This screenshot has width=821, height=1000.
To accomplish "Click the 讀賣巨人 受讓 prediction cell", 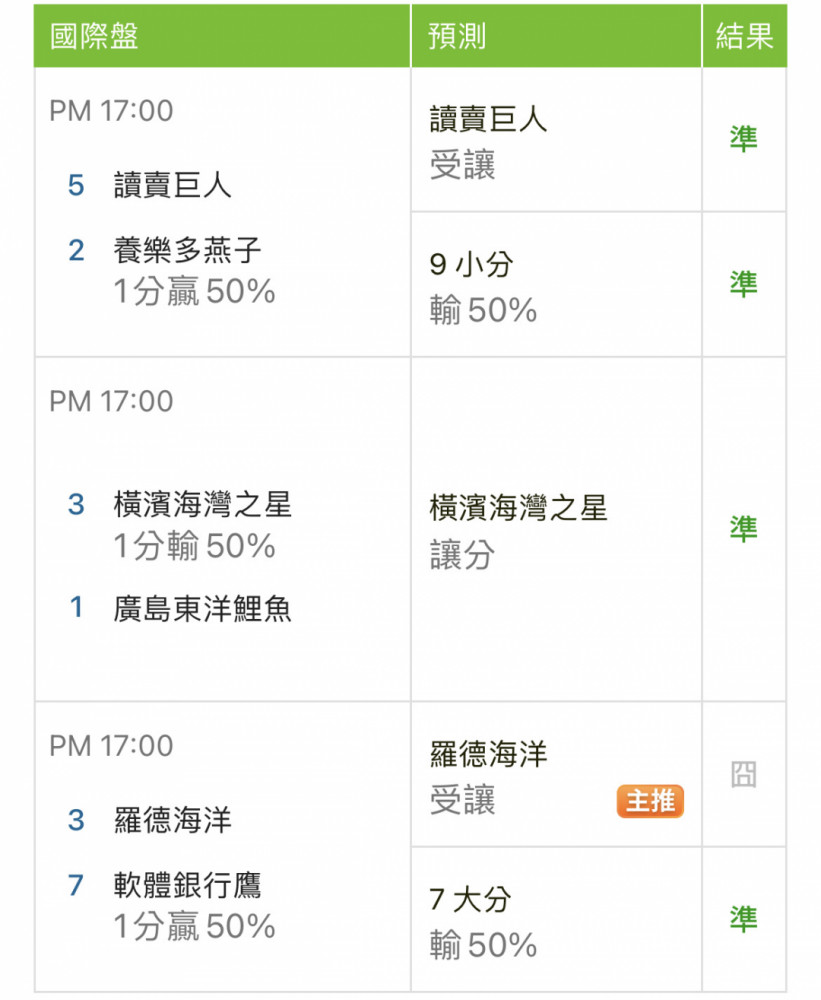I will (x=556, y=140).
